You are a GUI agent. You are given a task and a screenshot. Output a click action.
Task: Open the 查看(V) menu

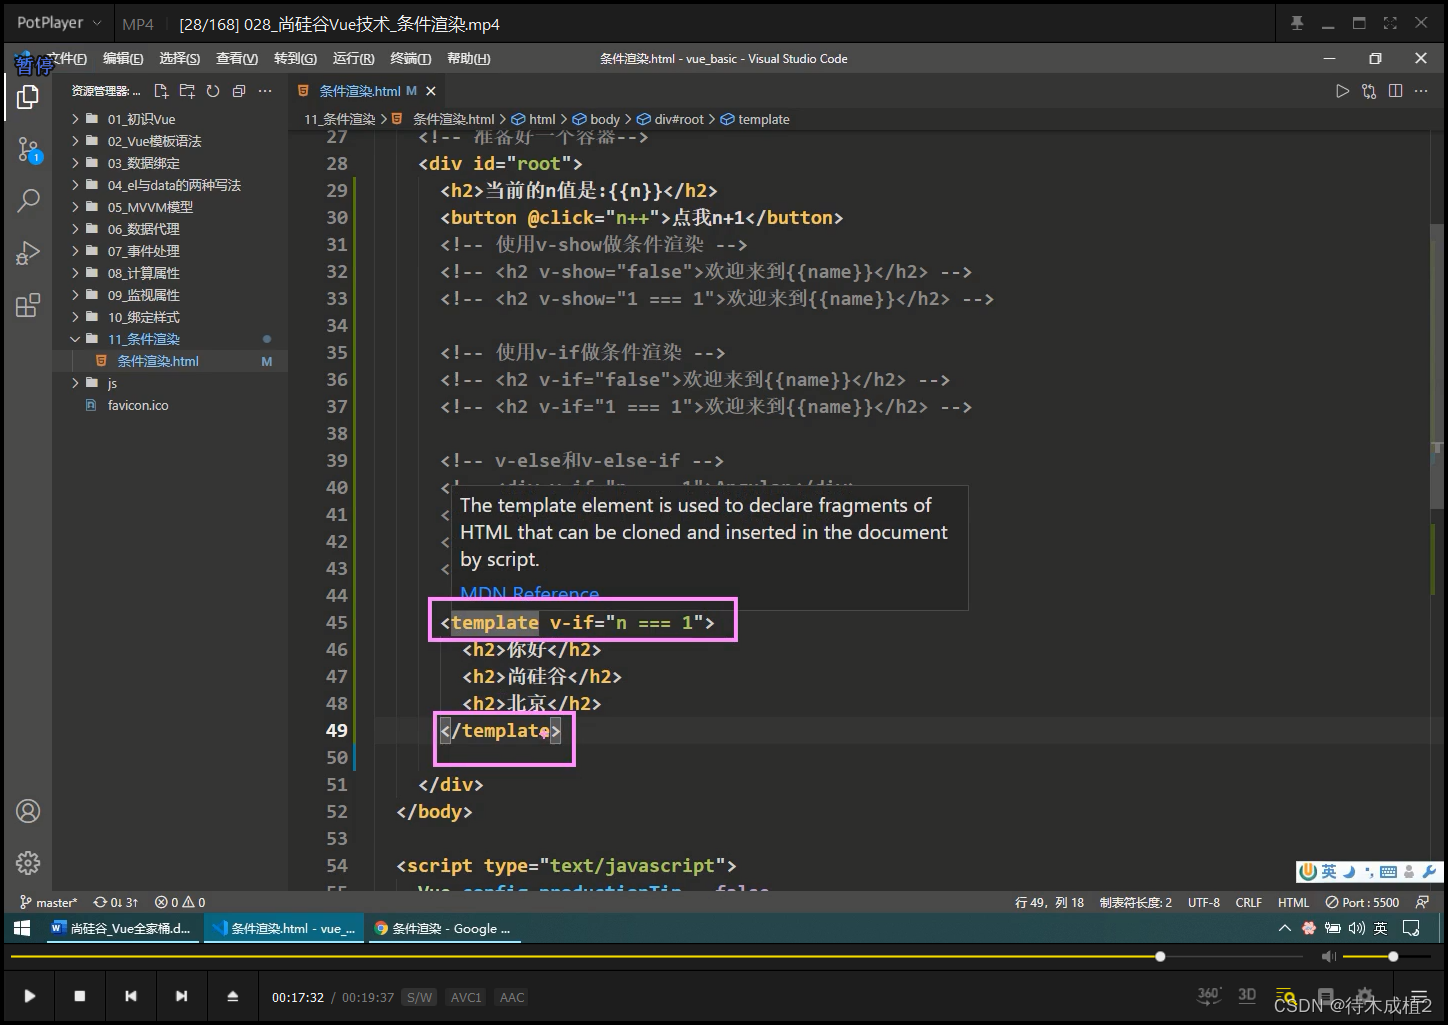[x=237, y=59]
